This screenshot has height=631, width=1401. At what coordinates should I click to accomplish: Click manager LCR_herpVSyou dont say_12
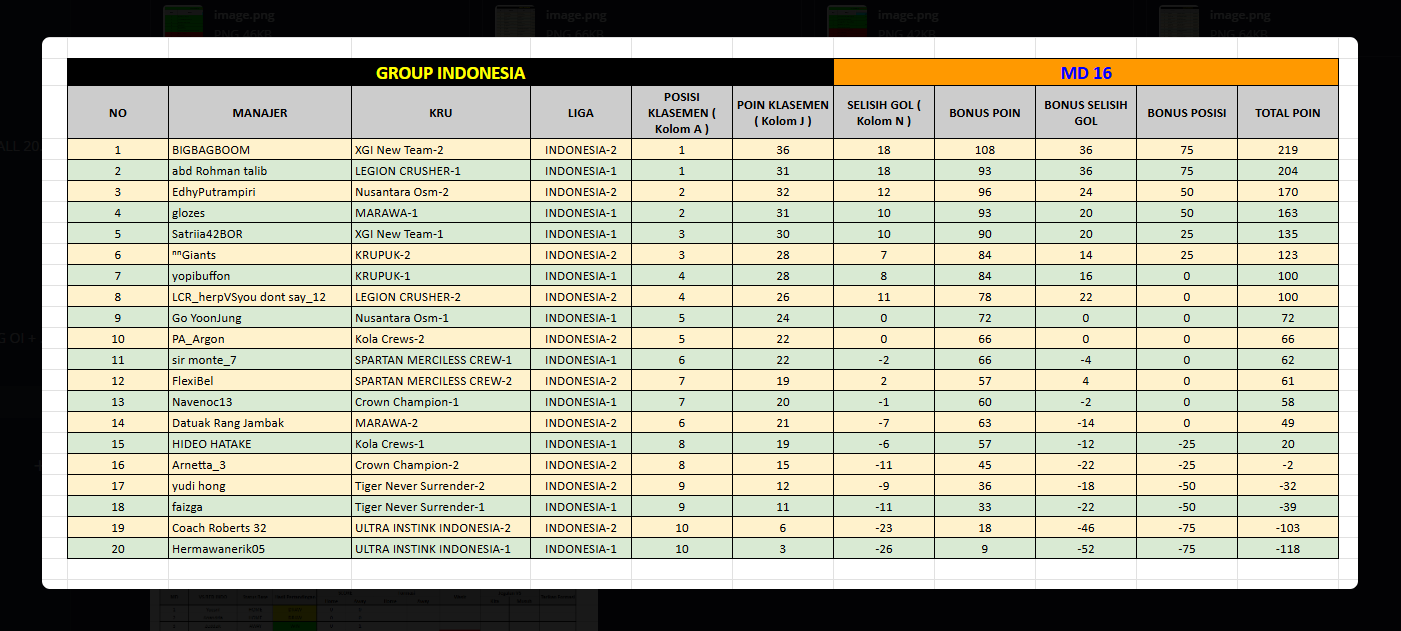249,297
